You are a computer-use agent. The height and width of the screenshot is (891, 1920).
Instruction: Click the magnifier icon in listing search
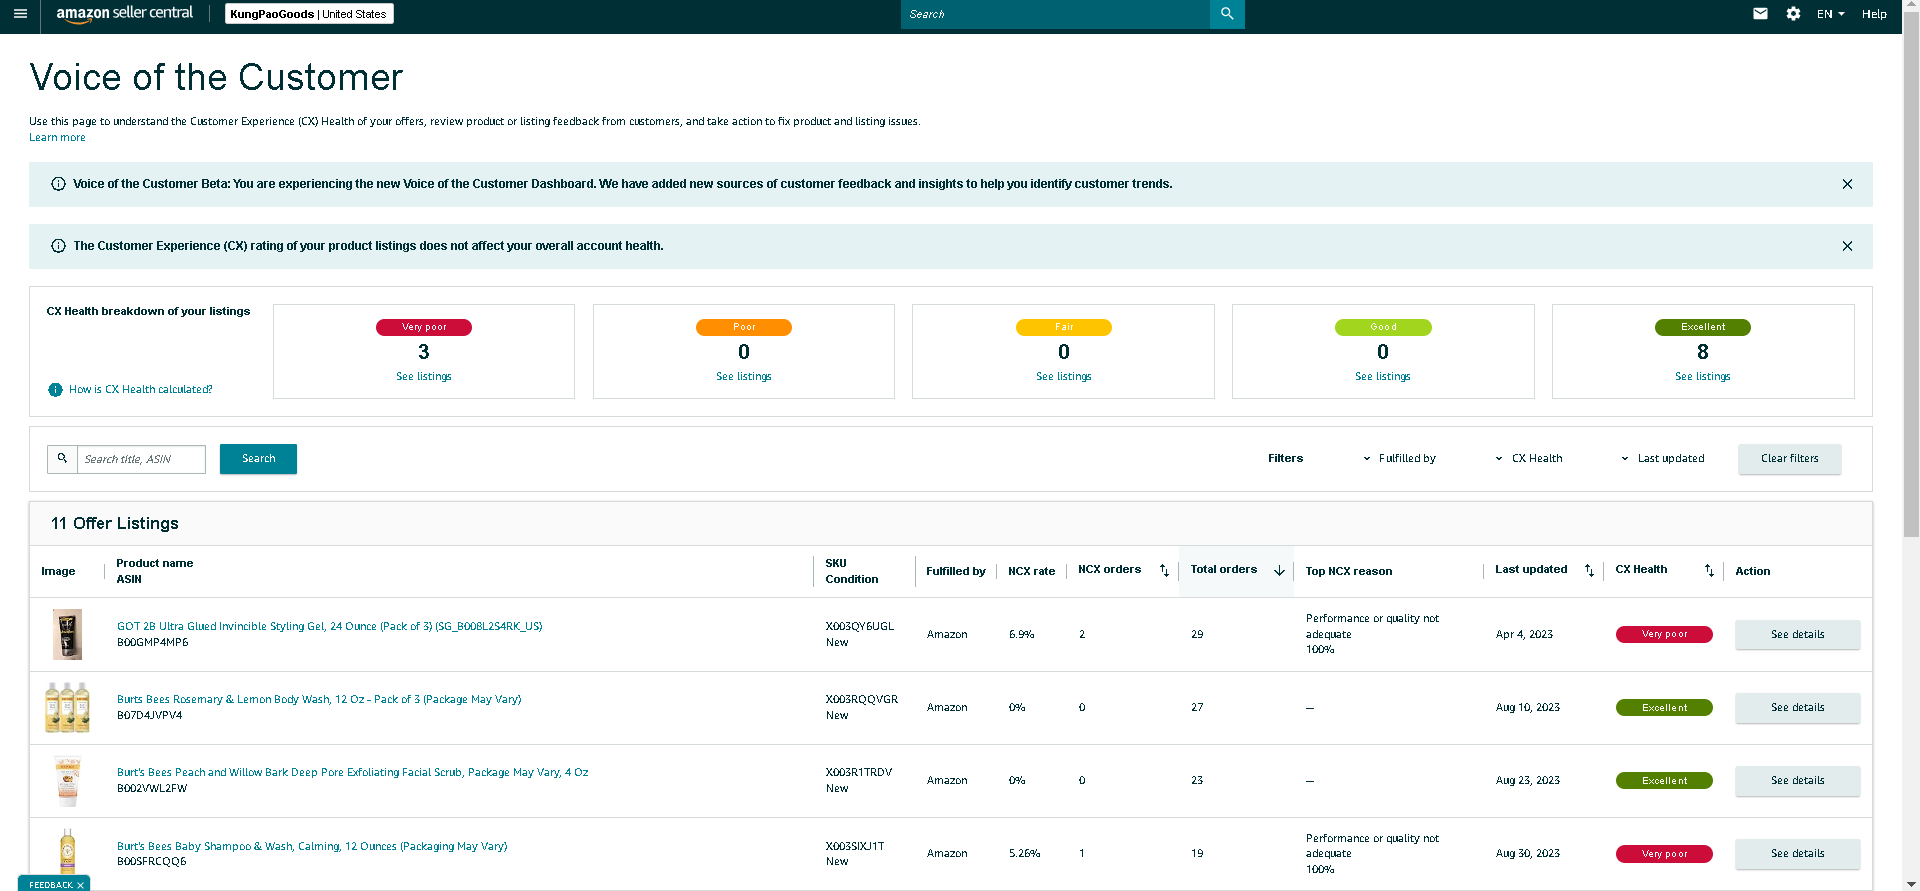(62, 459)
